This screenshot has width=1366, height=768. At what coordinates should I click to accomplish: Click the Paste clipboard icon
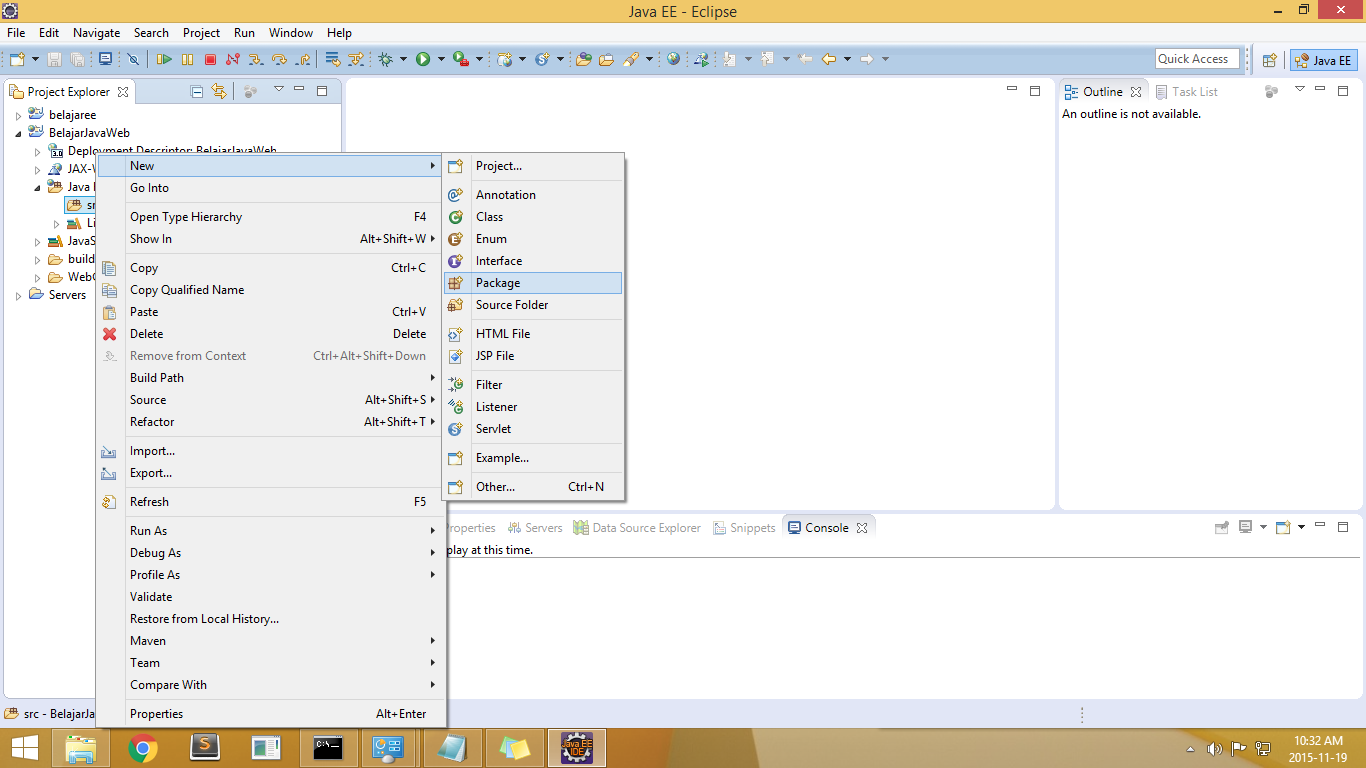coord(109,312)
